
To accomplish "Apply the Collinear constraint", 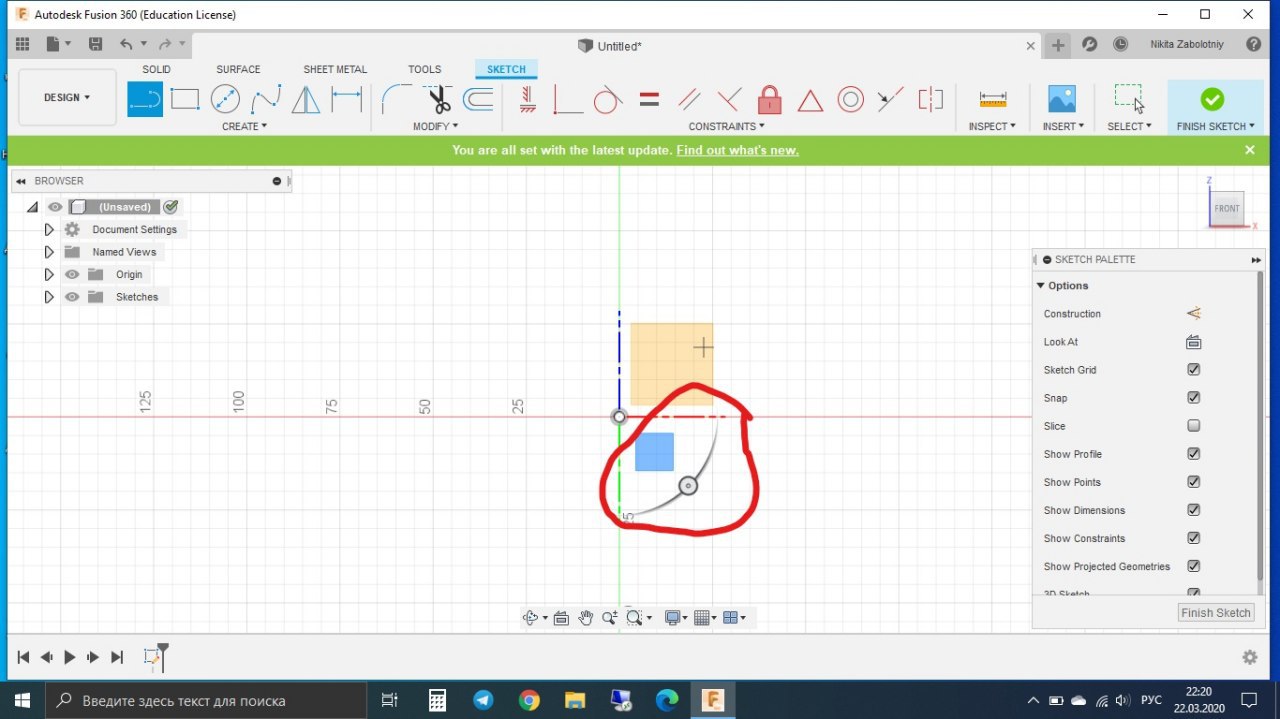I will pos(890,99).
